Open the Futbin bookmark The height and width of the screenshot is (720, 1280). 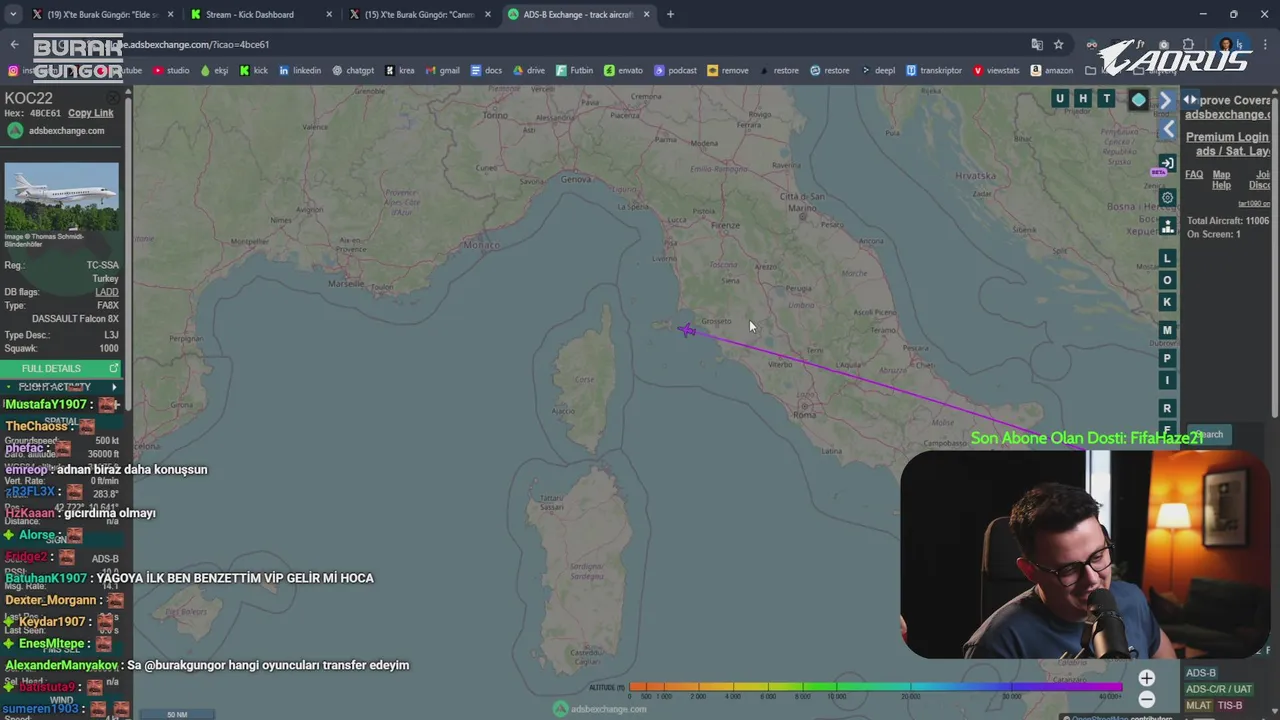click(x=574, y=71)
